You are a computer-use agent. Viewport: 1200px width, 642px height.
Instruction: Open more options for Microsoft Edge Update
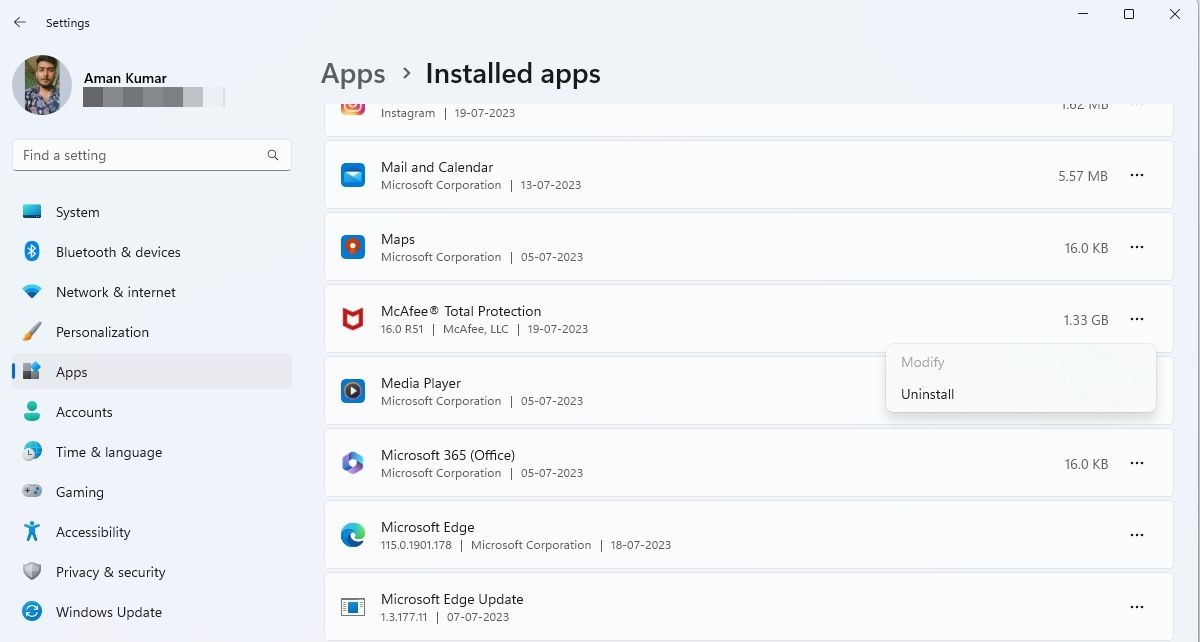tap(1137, 607)
